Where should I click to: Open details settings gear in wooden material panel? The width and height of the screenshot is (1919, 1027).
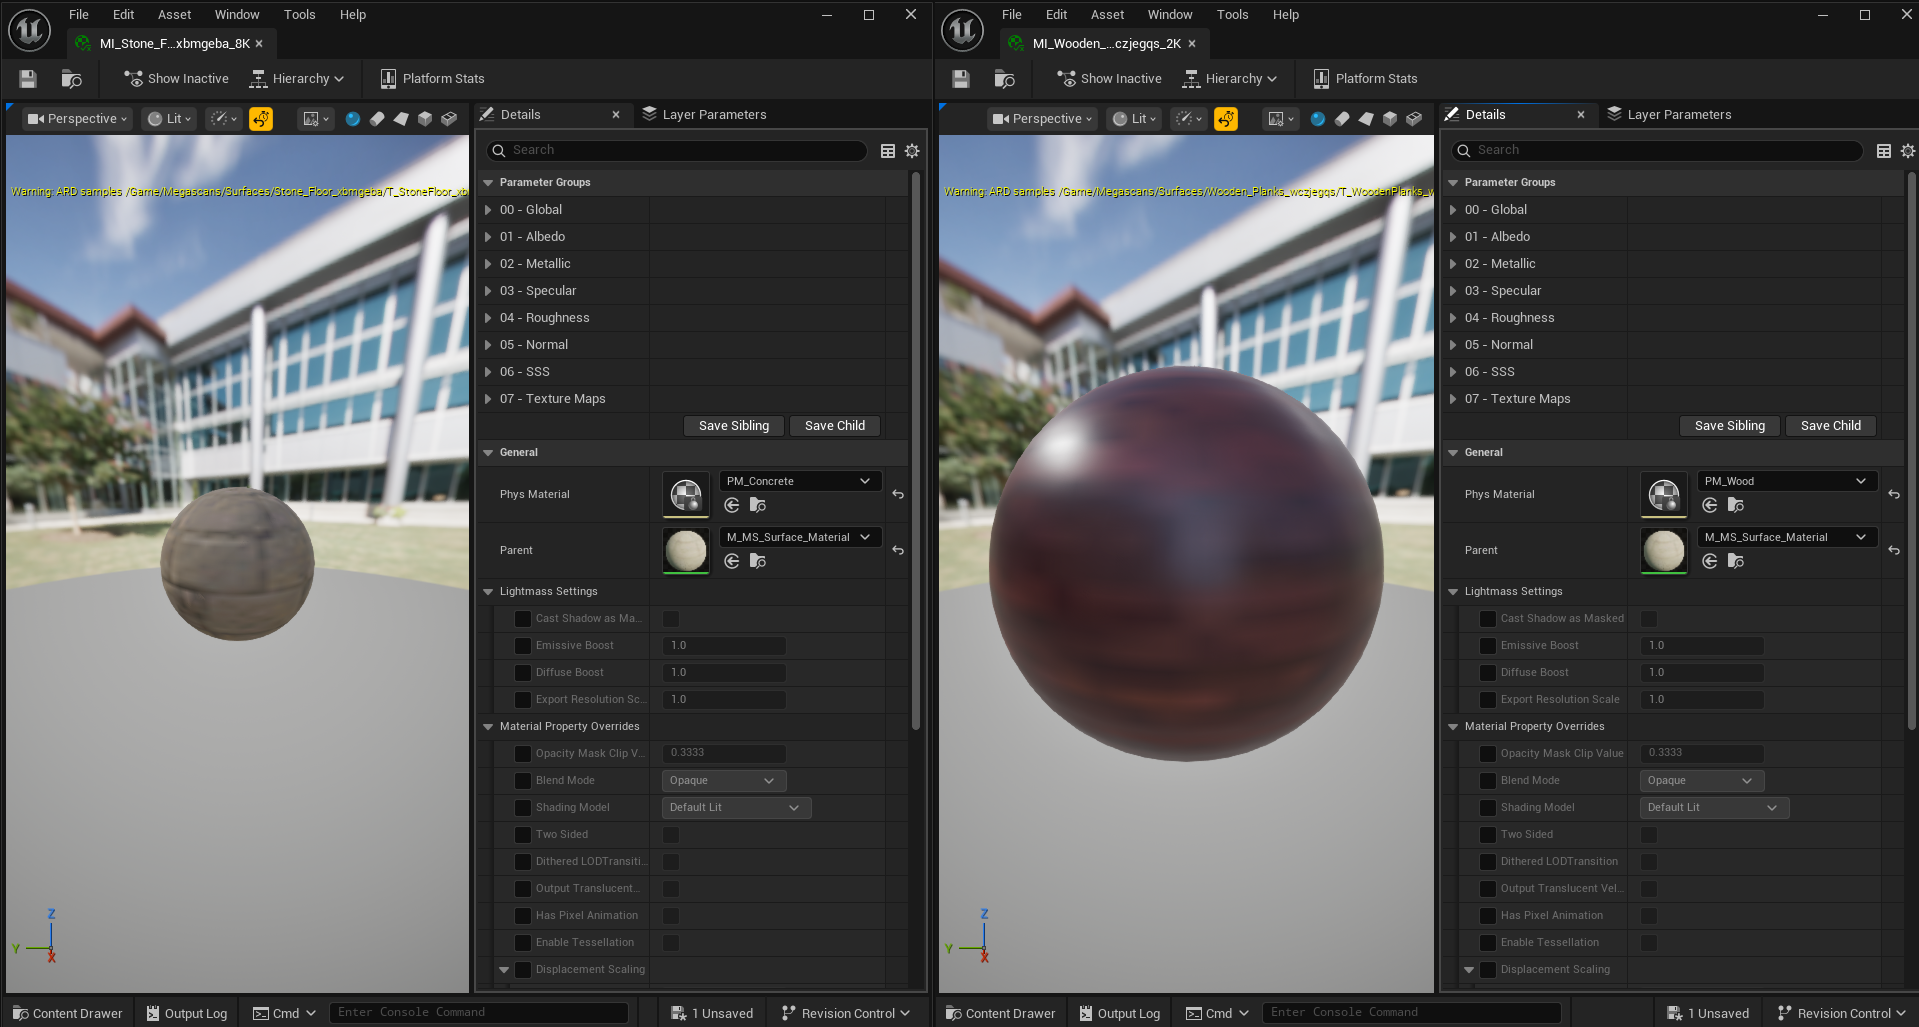(1908, 151)
